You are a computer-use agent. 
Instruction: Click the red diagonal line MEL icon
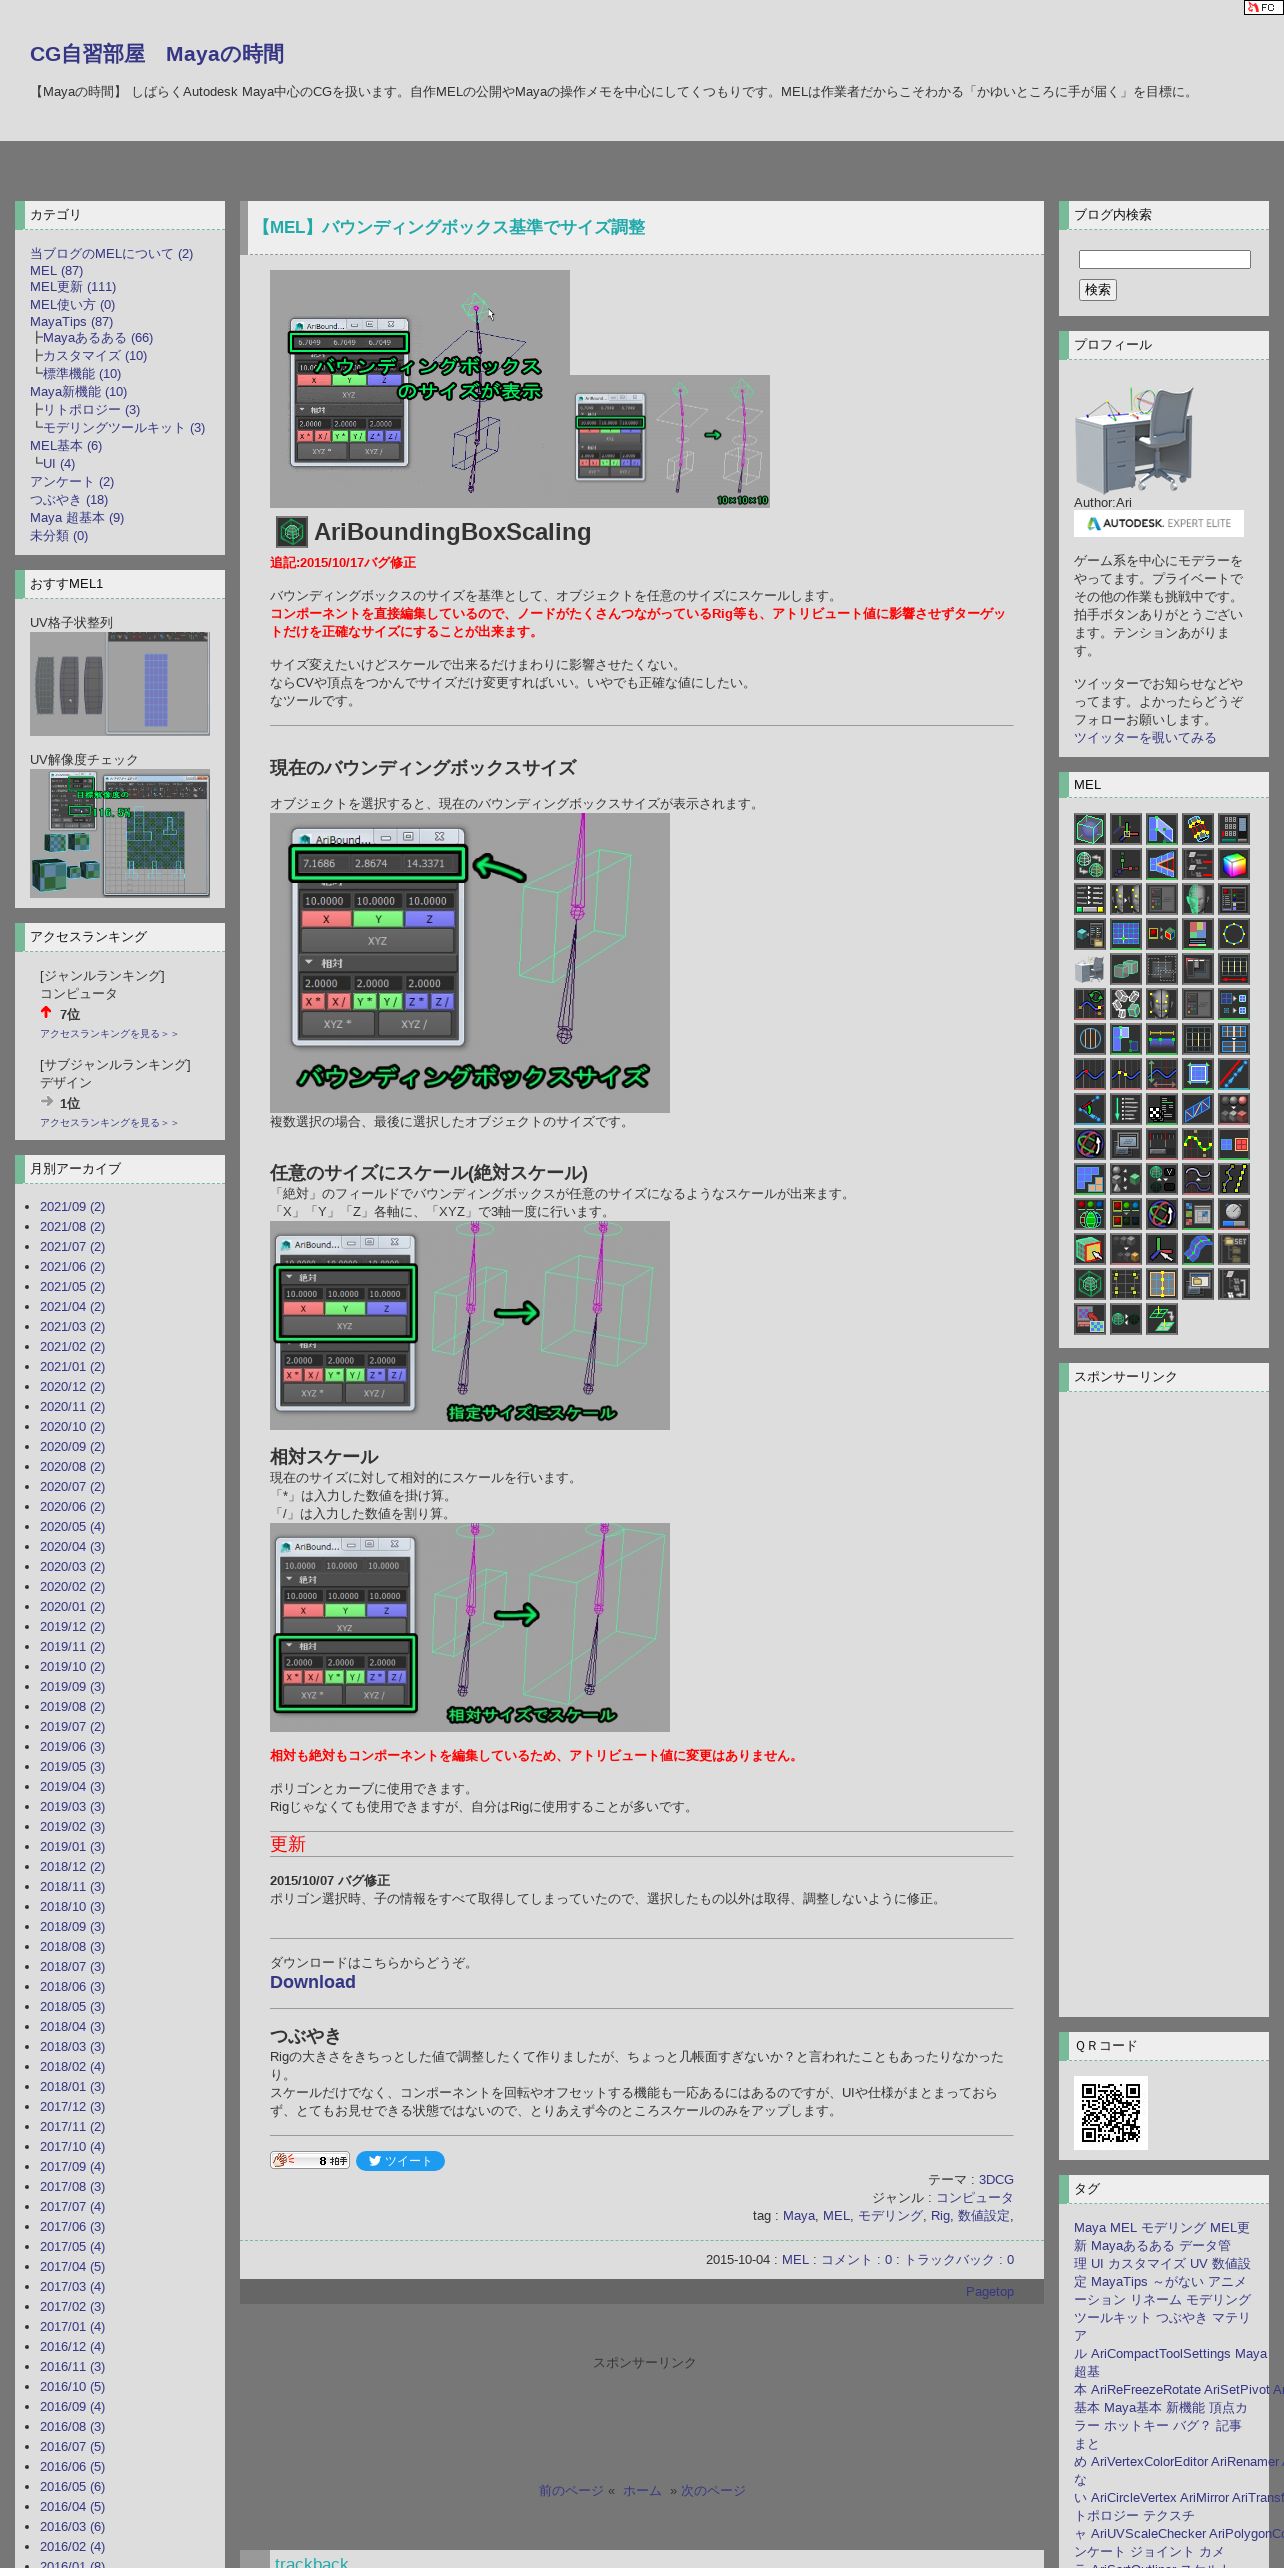click(x=1234, y=1074)
